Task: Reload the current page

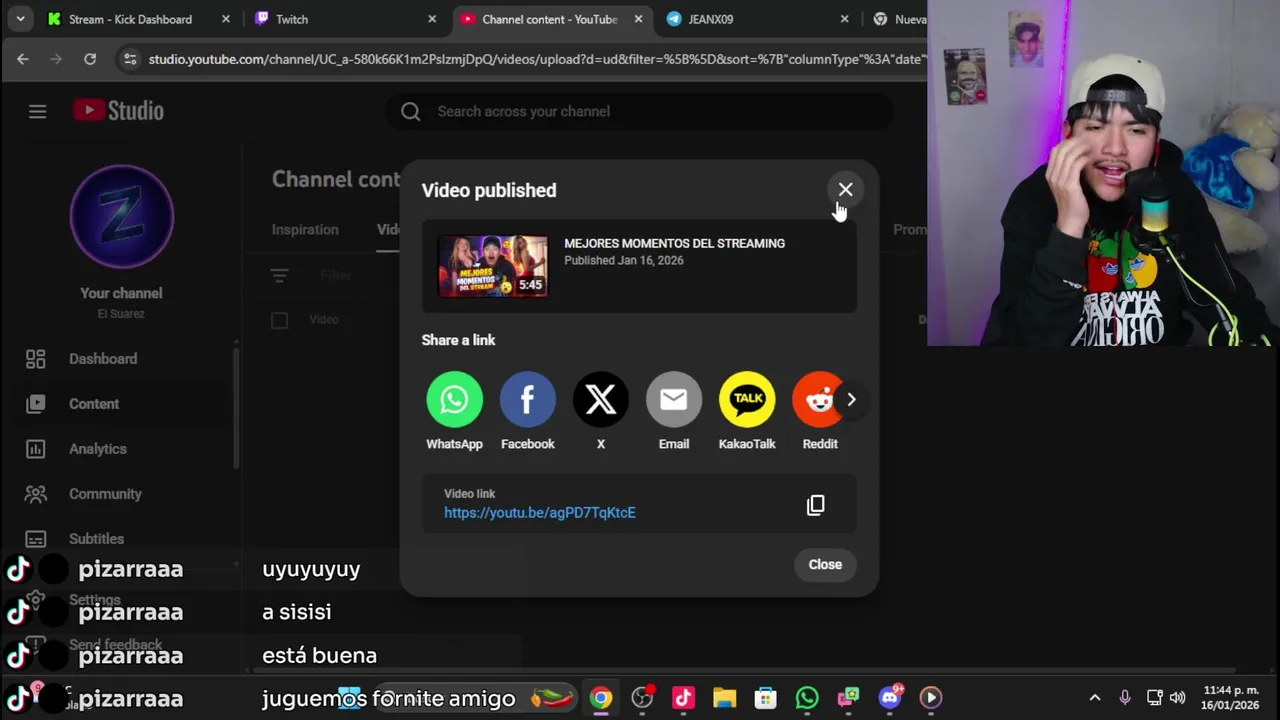Action: pos(90,59)
